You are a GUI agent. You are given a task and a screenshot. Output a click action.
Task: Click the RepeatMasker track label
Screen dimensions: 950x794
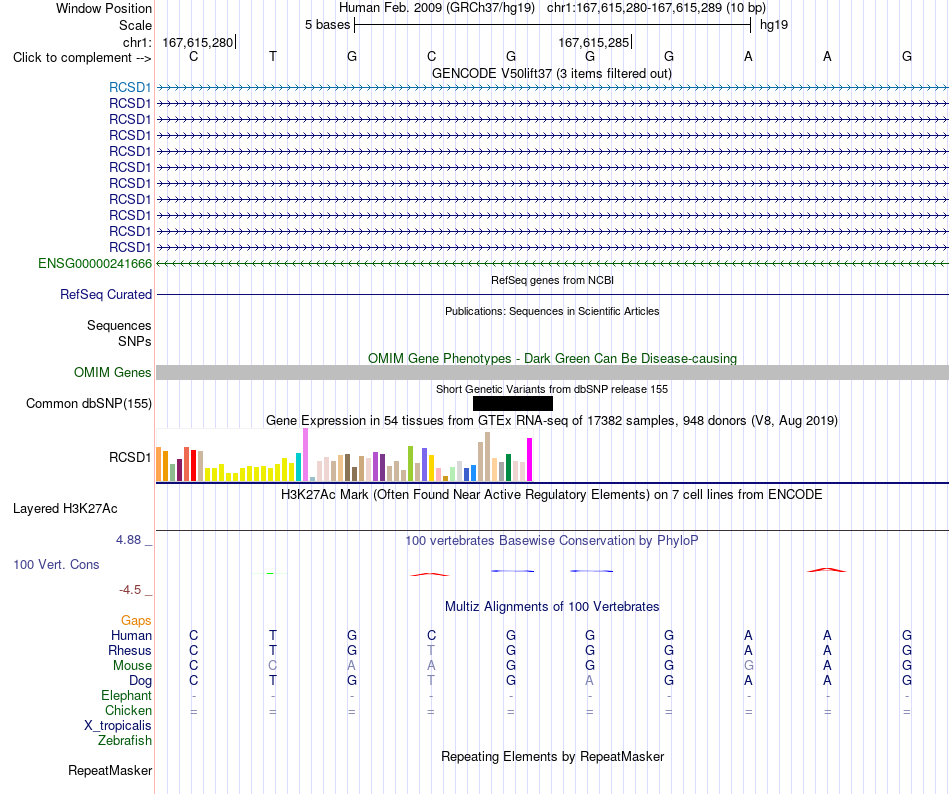(110, 770)
